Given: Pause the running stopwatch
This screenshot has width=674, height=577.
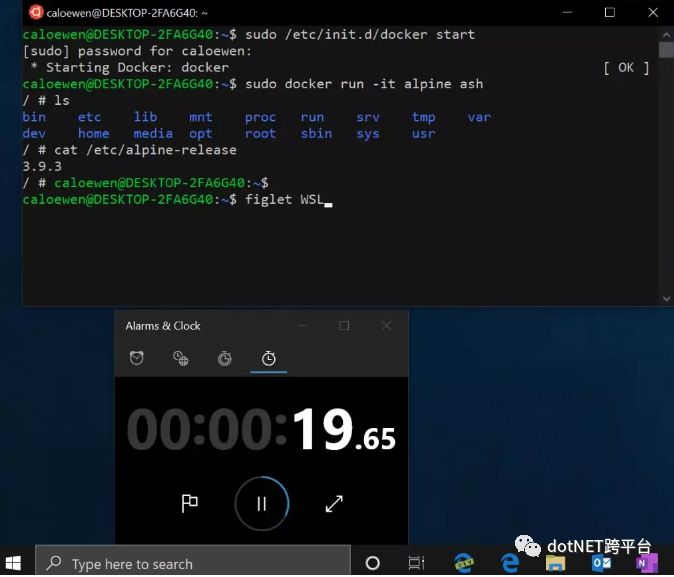Looking at the screenshot, I should click(x=262, y=503).
